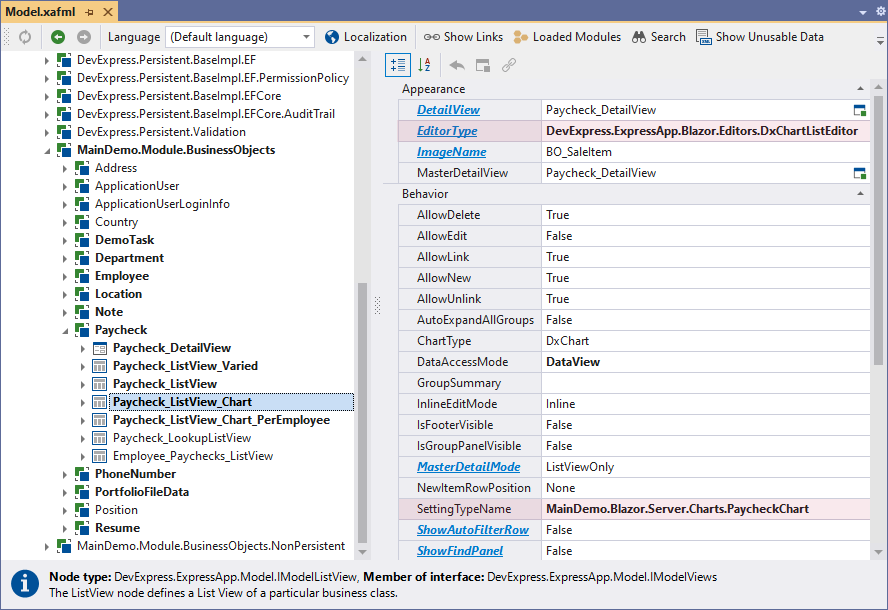Click the Resume class icon

(x=82, y=528)
